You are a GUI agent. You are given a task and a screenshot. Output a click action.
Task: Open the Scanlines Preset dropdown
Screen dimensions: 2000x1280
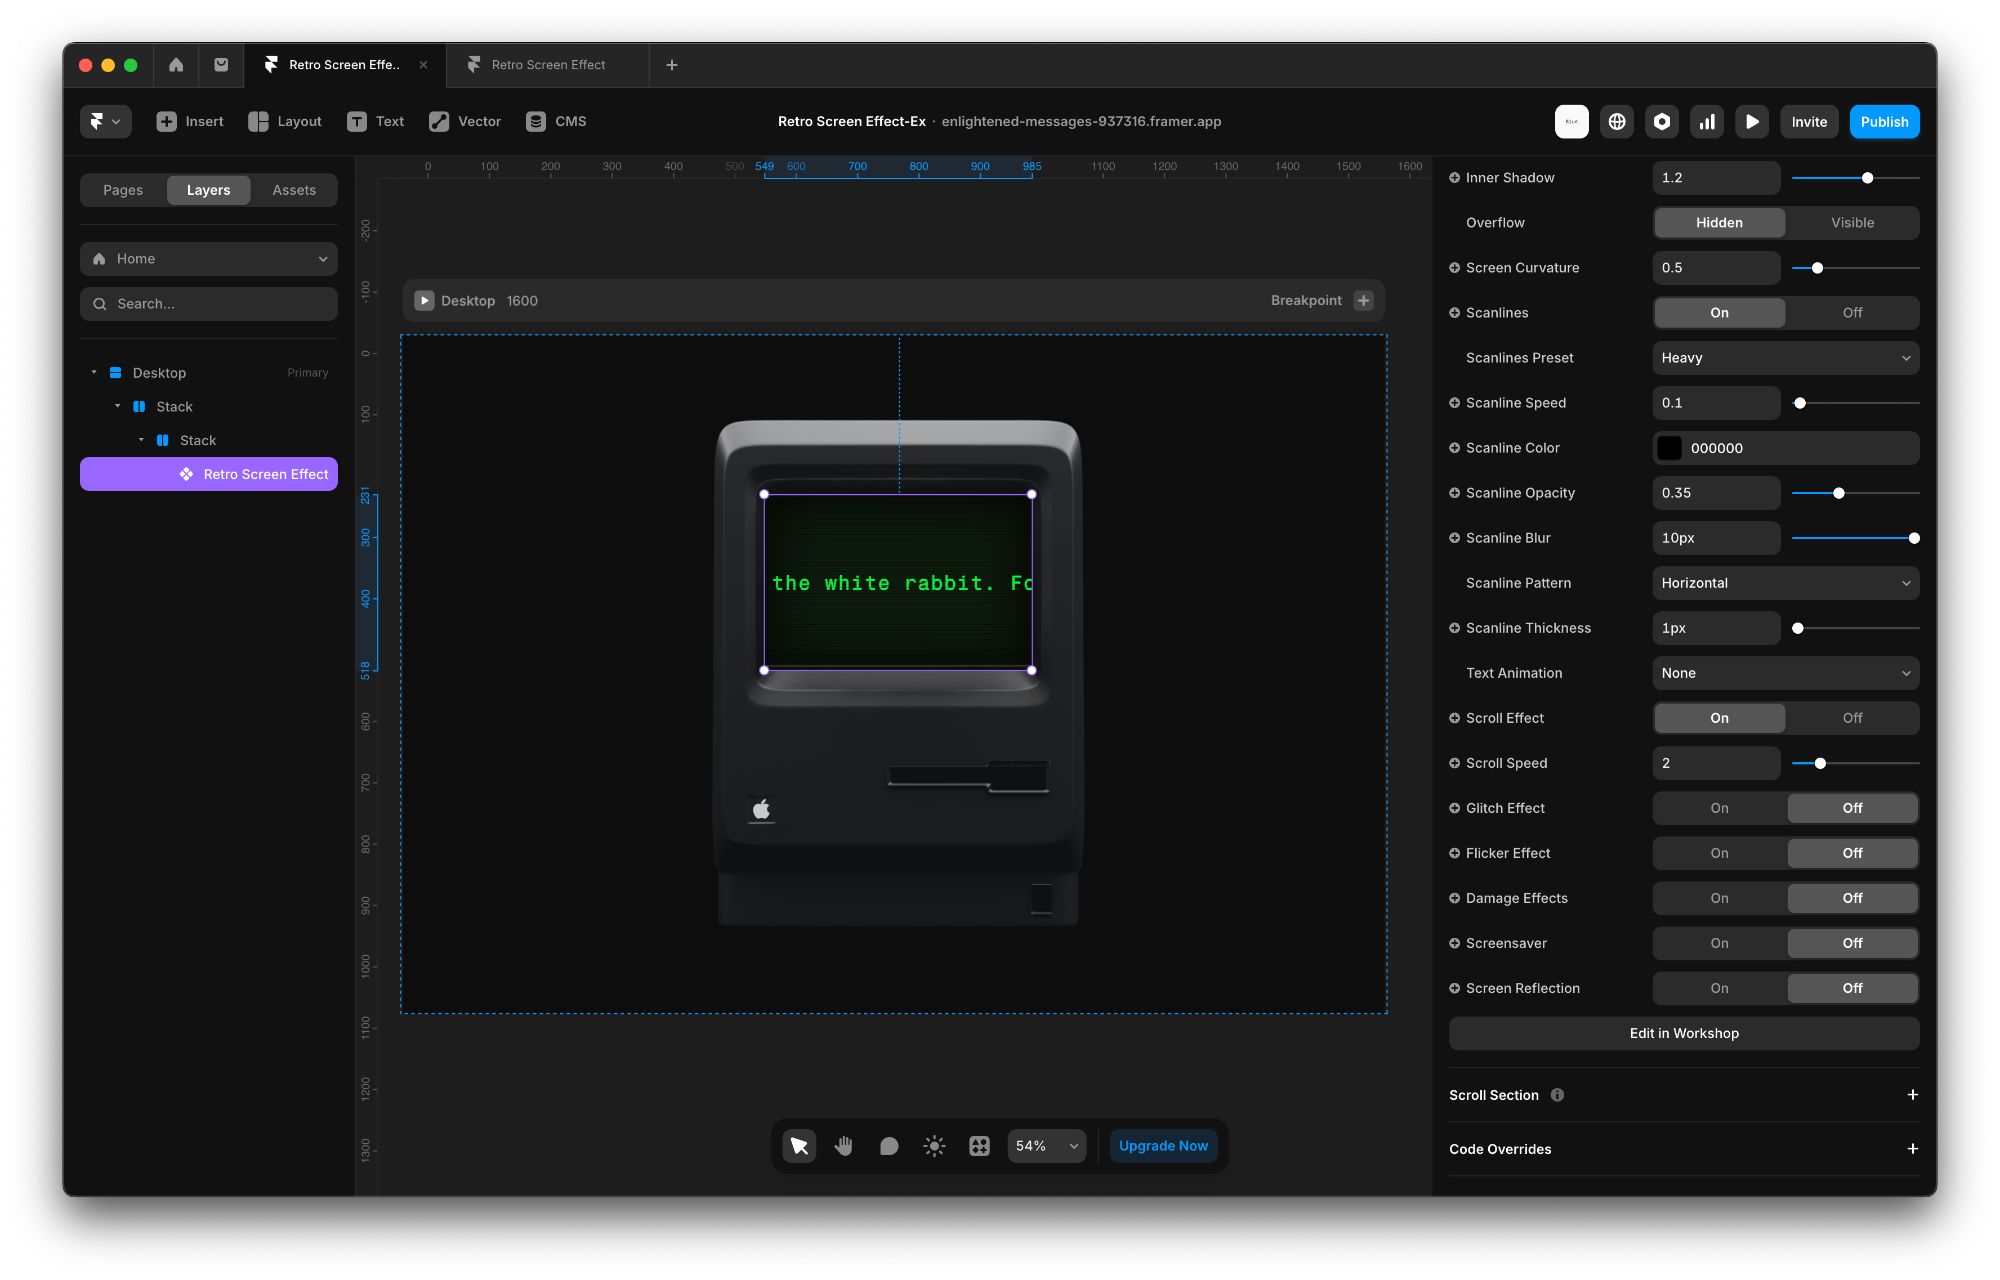click(1785, 358)
